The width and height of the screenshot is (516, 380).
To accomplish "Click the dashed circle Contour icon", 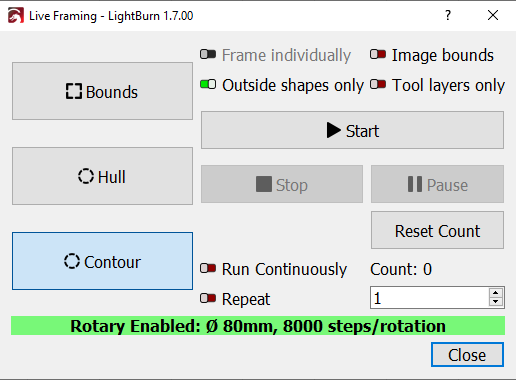I will (72, 261).
